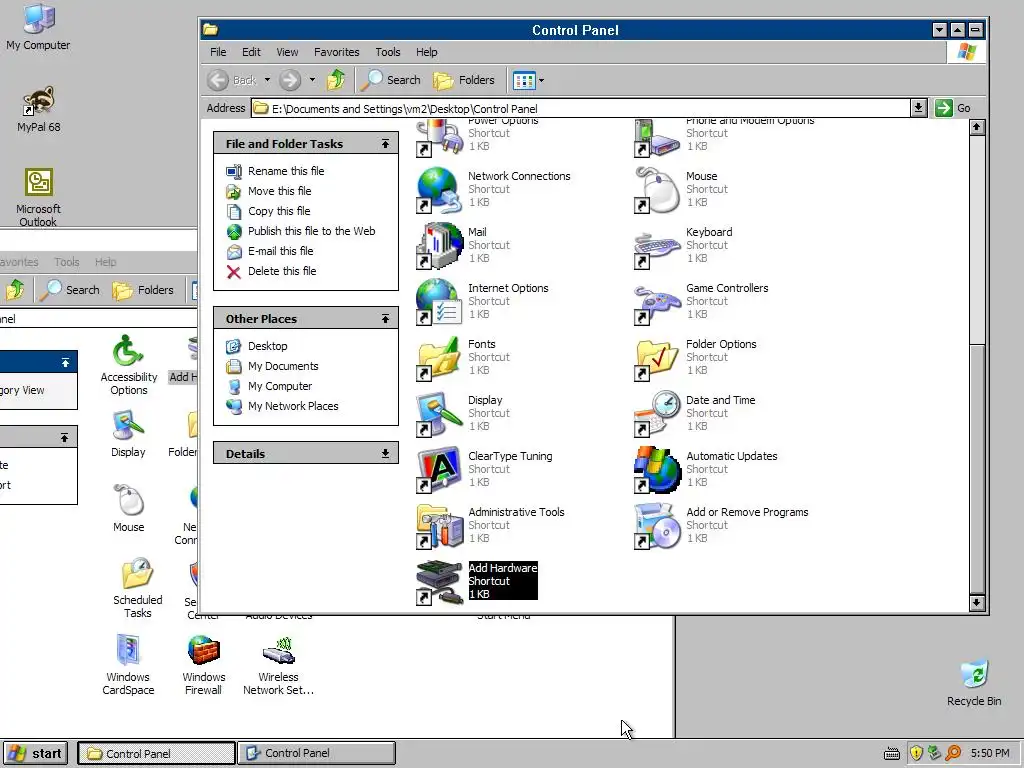The height and width of the screenshot is (768, 1024).
Task: Open the Administrative Tools shortcut icon
Action: tap(438, 526)
